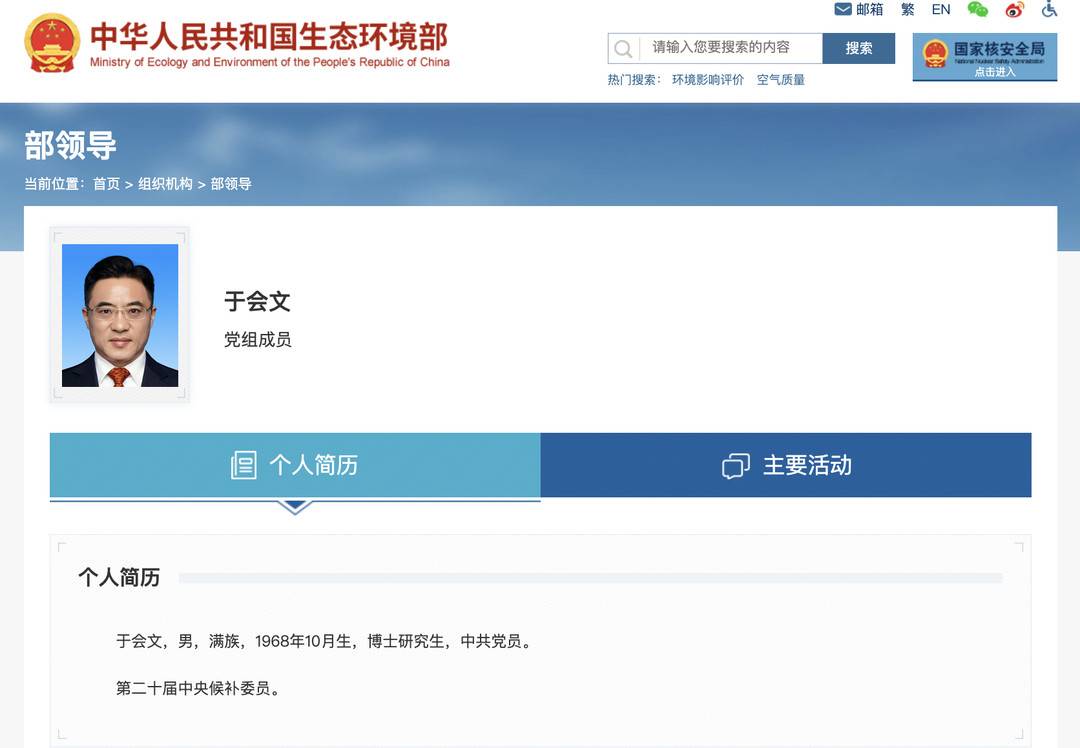Select the 主要活动 tab
Viewport: 1080px width, 748px height.
click(786, 465)
